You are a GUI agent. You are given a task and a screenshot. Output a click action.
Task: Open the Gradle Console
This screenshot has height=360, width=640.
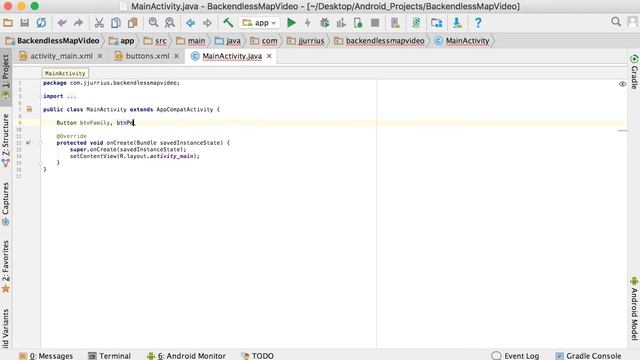coord(588,356)
